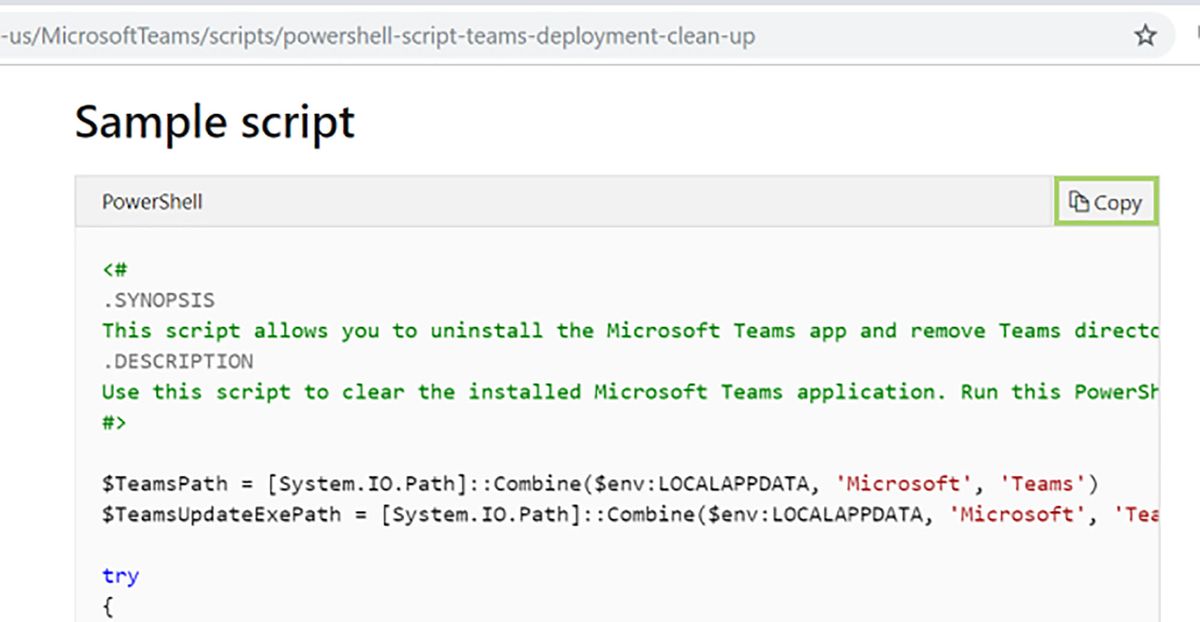
Task: Click the bookmark star icon in address bar
Action: [x=1145, y=36]
